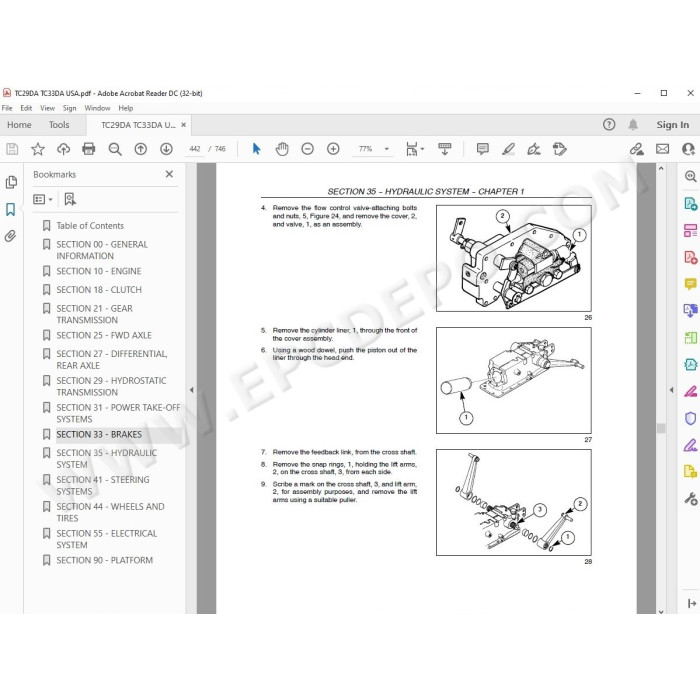Show page thumbnails panel icon

click(x=11, y=182)
